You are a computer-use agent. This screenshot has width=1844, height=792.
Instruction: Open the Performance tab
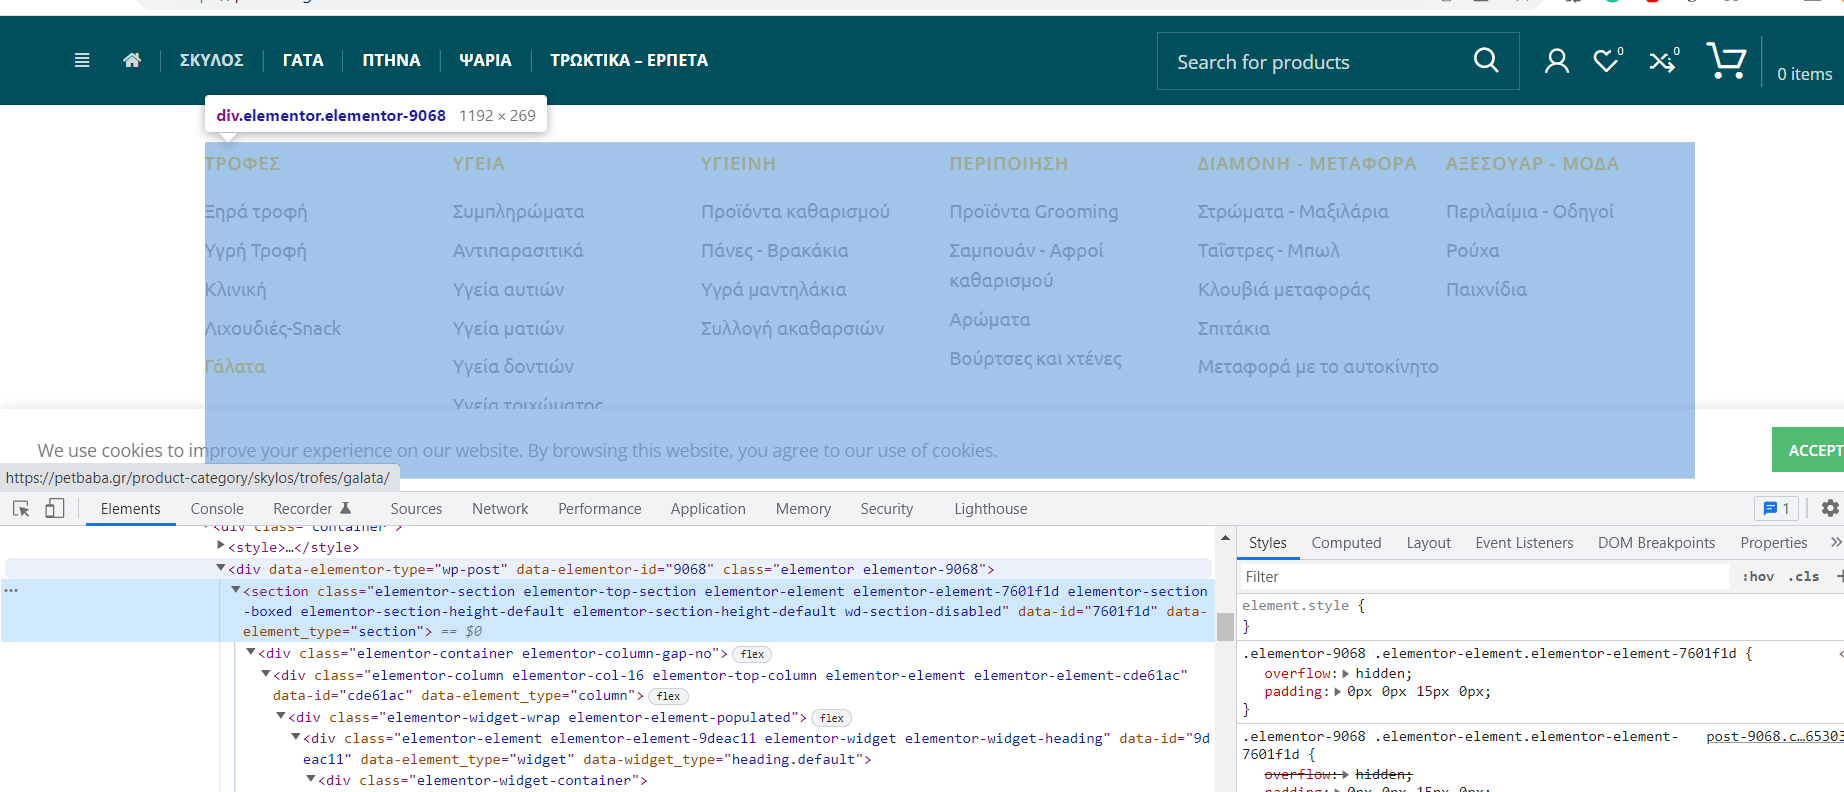[x=600, y=508]
